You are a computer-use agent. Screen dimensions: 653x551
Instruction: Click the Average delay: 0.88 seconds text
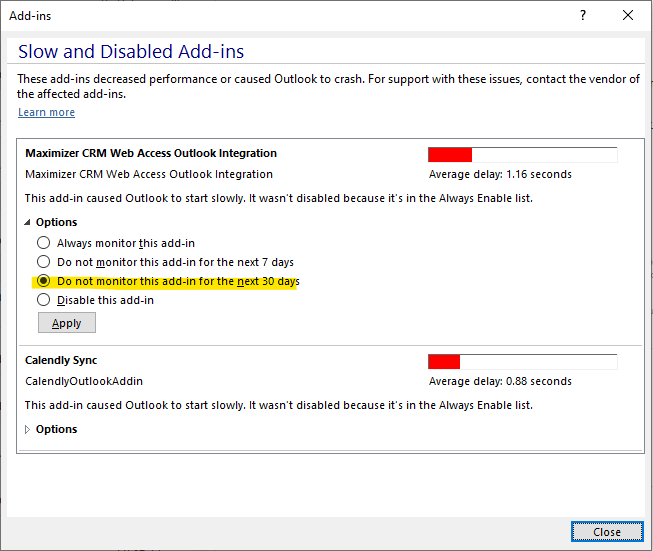500,381
